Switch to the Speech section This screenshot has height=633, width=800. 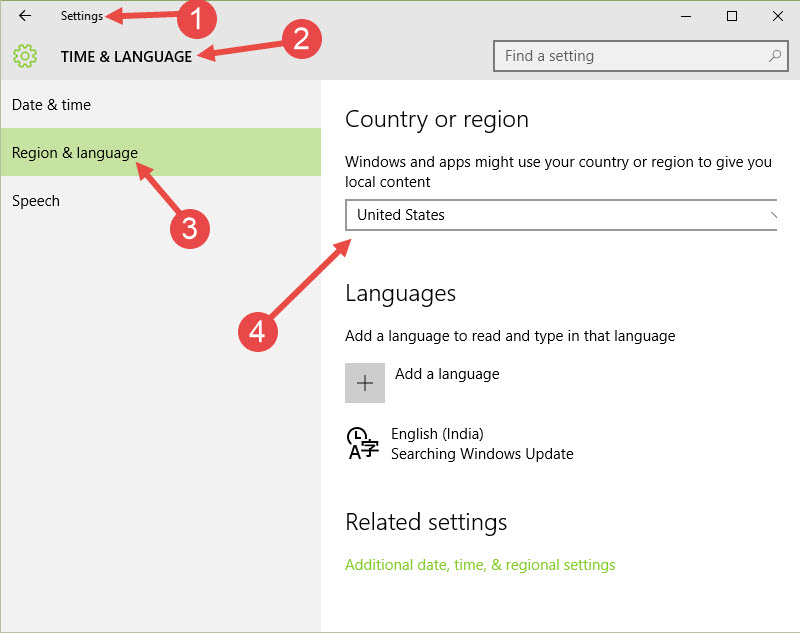(161, 200)
